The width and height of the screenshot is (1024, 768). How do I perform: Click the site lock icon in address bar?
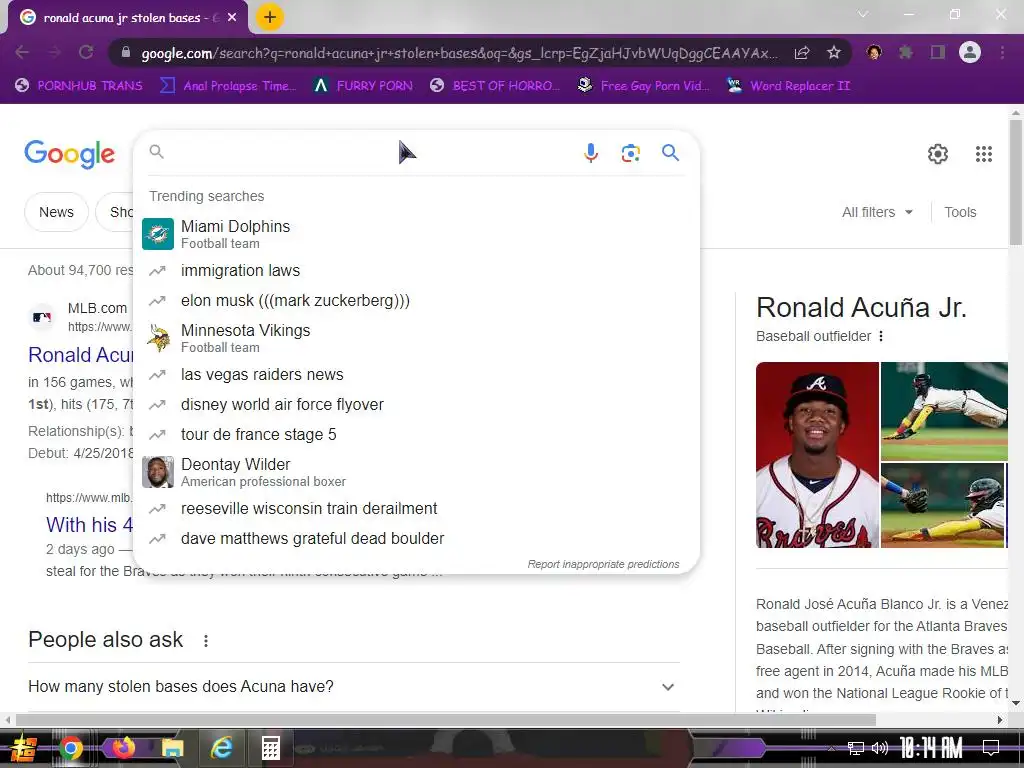[x=126, y=52]
